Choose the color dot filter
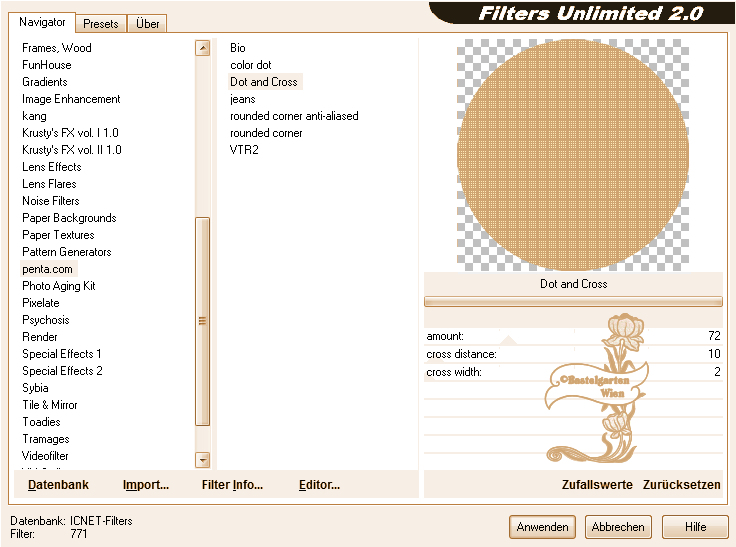The image size is (736, 547). (251, 65)
